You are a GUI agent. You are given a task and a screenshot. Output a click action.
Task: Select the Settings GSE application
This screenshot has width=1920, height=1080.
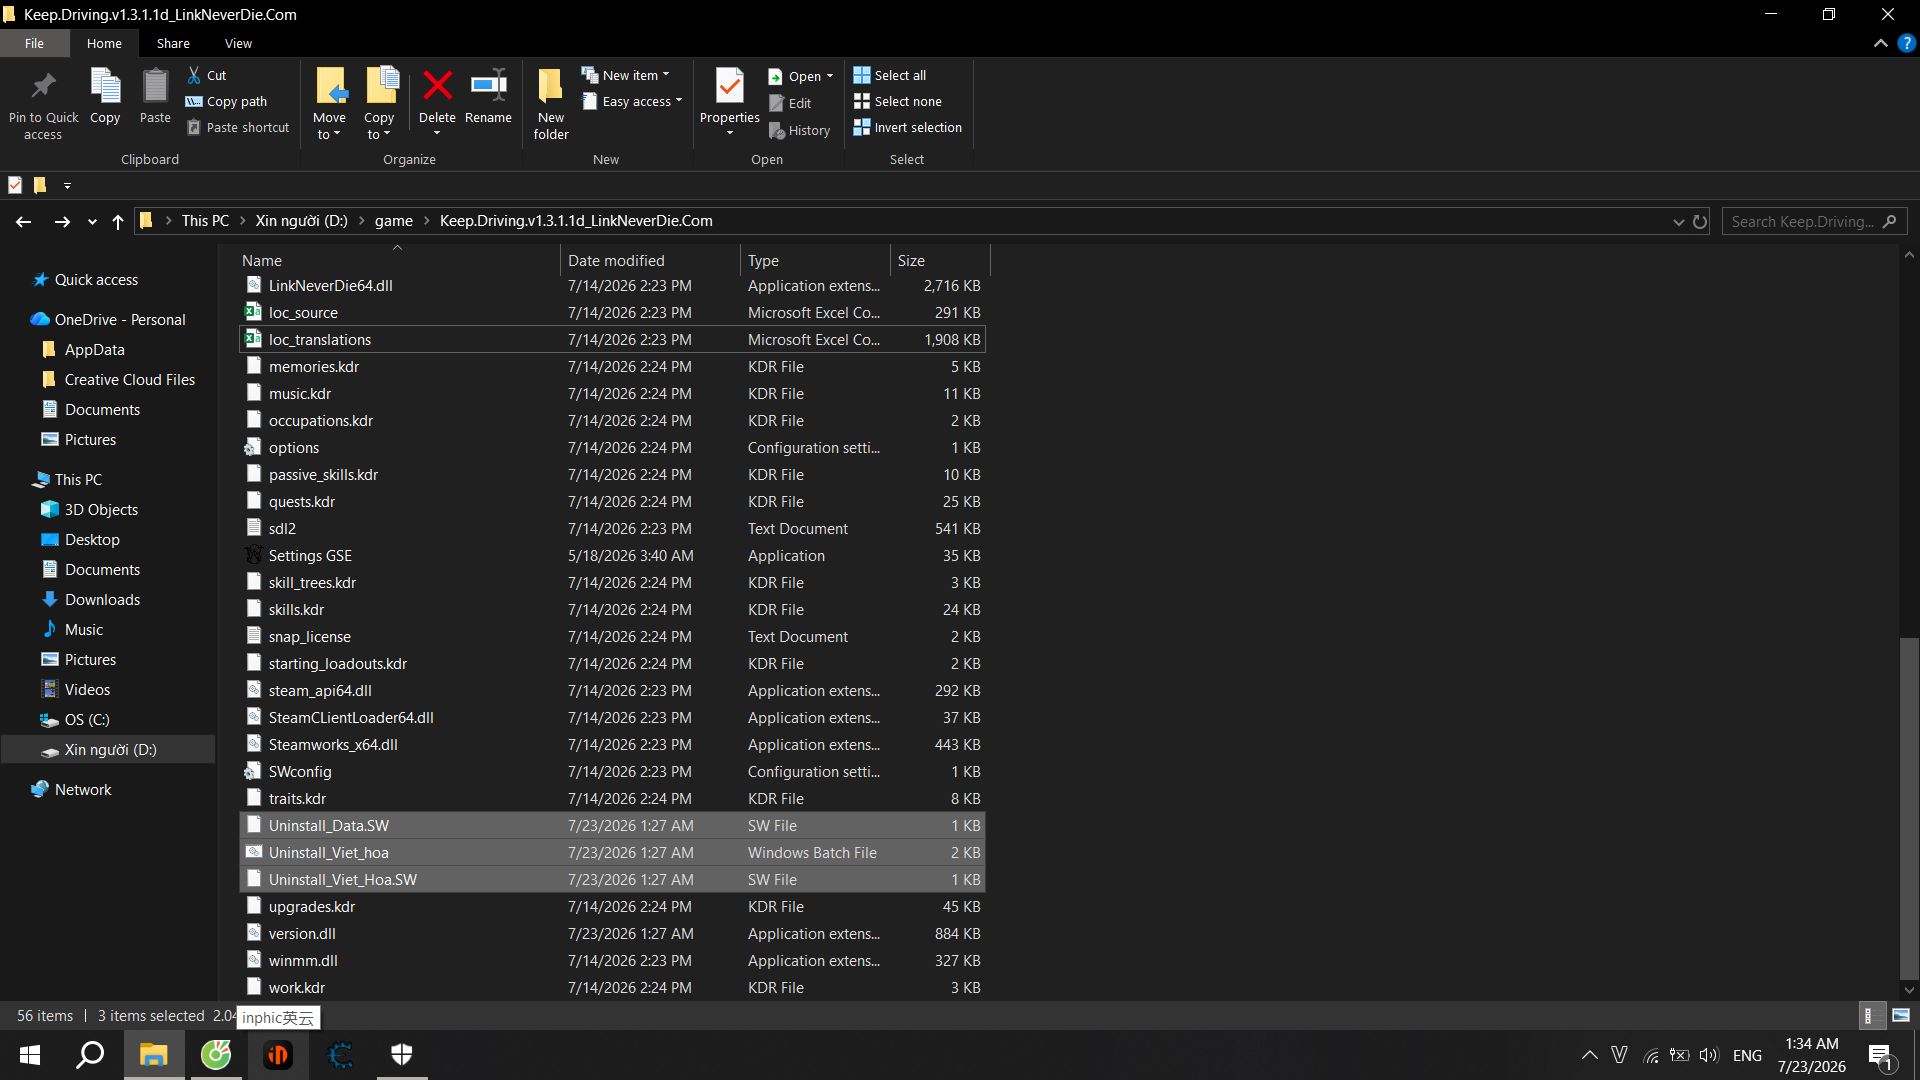pos(612,555)
